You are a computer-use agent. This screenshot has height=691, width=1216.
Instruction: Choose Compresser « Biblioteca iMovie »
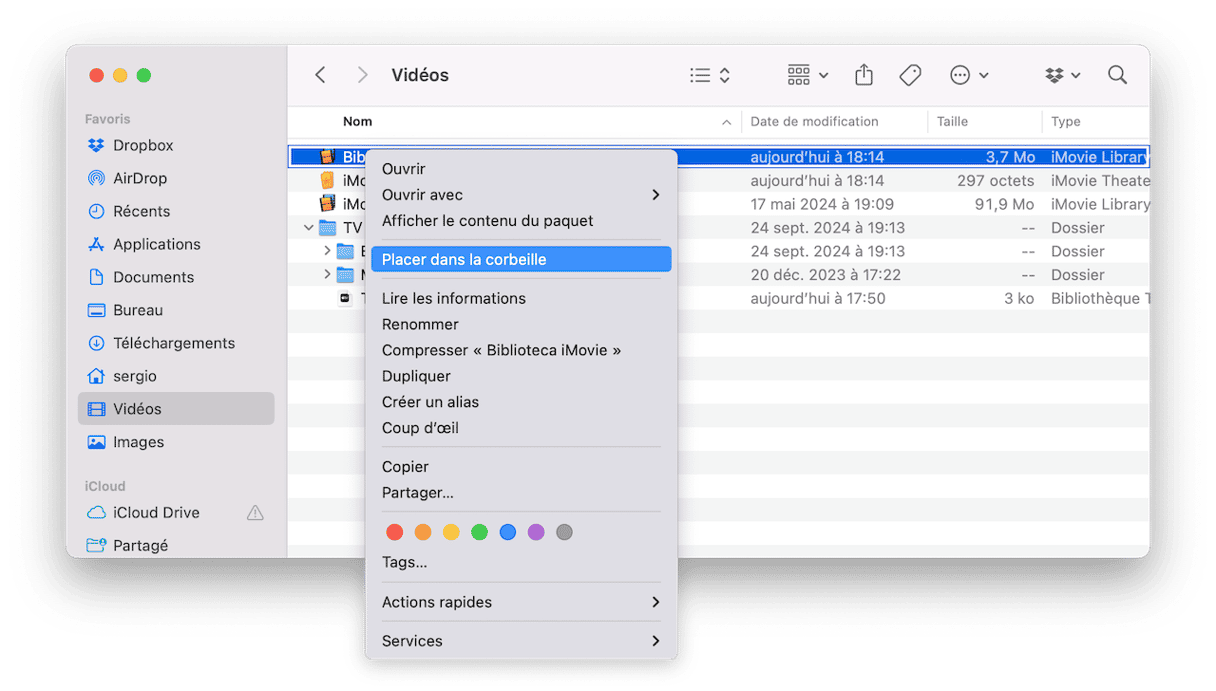(x=521, y=350)
